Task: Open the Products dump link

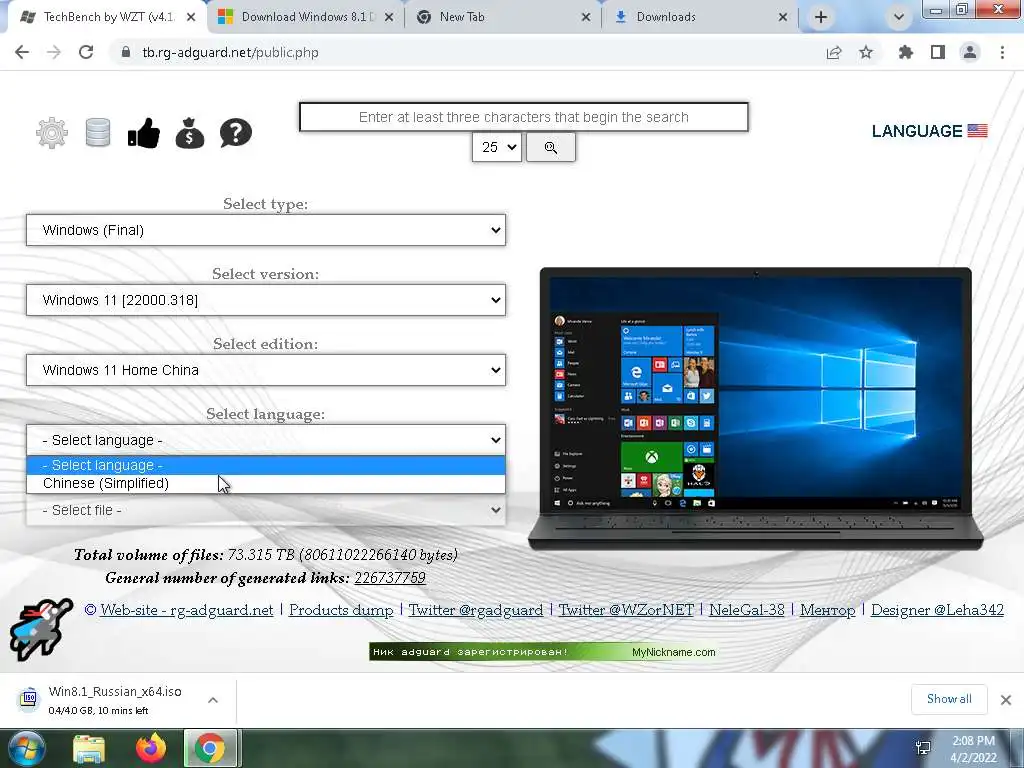Action: pos(341,610)
